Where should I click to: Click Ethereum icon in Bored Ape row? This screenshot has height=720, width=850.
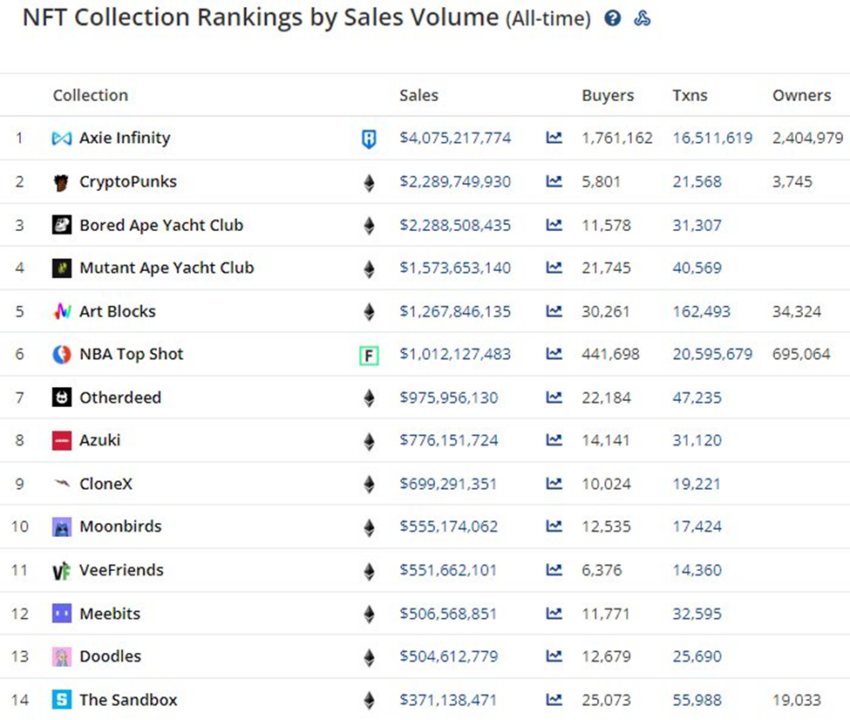369,226
